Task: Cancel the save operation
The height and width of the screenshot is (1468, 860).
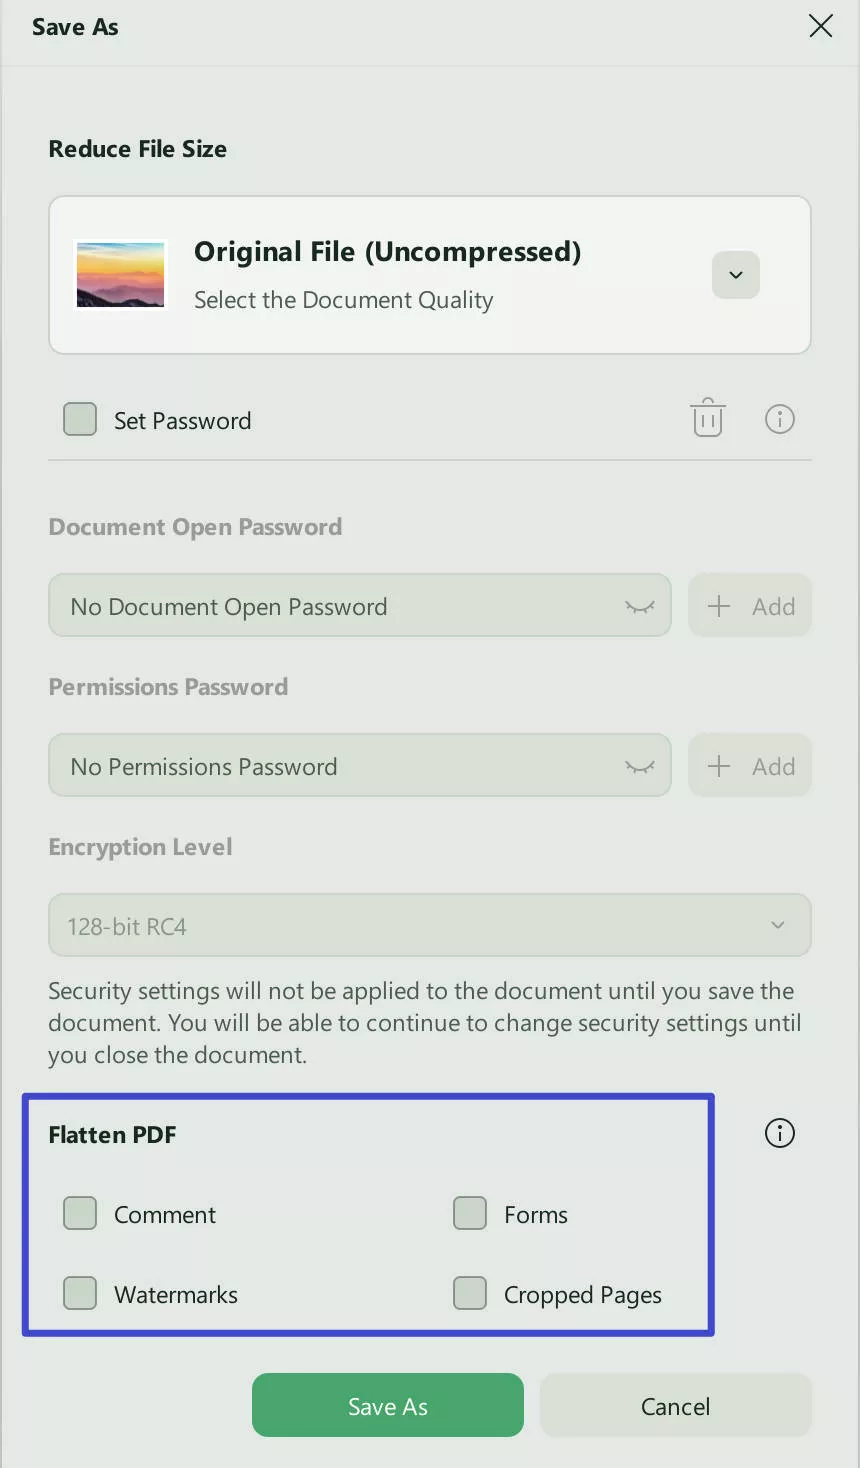Action: [675, 1405]
